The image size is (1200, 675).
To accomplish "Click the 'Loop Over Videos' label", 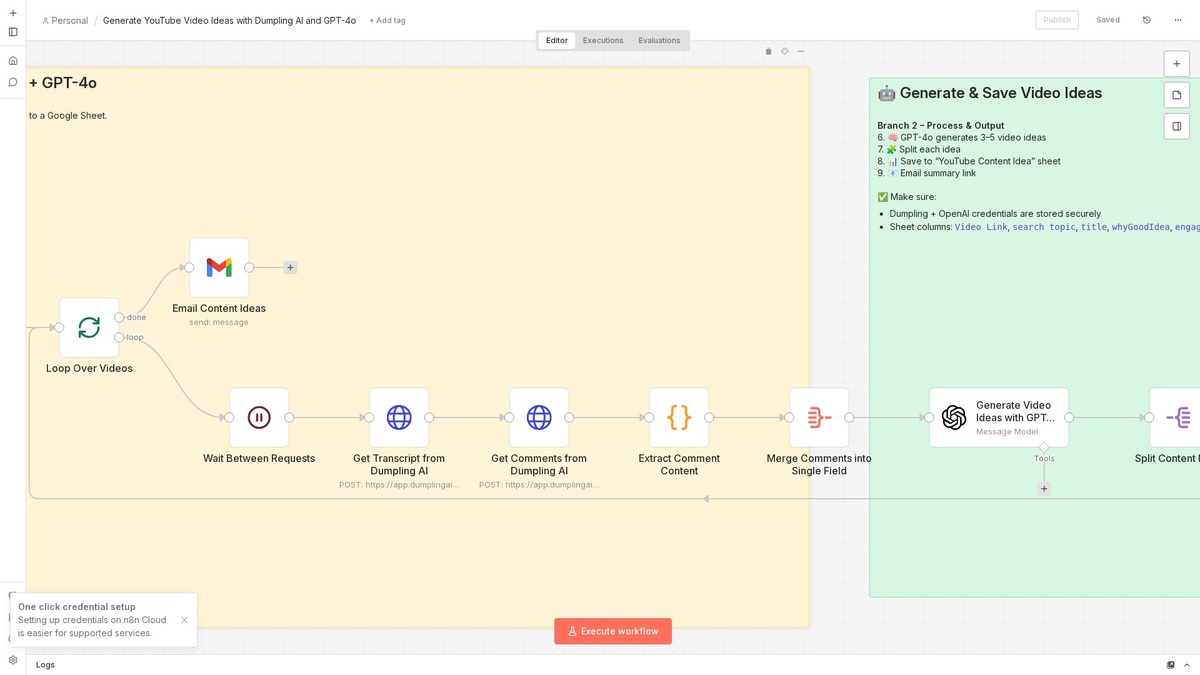I will (x=89, y=368).
